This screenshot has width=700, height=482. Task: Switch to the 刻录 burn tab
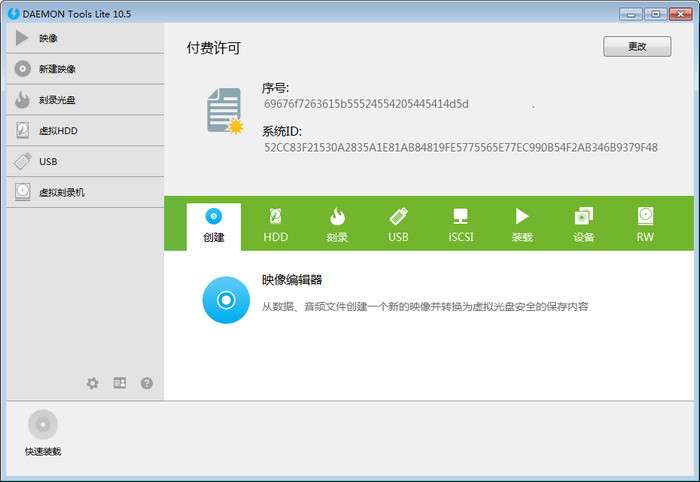(337, 225)
